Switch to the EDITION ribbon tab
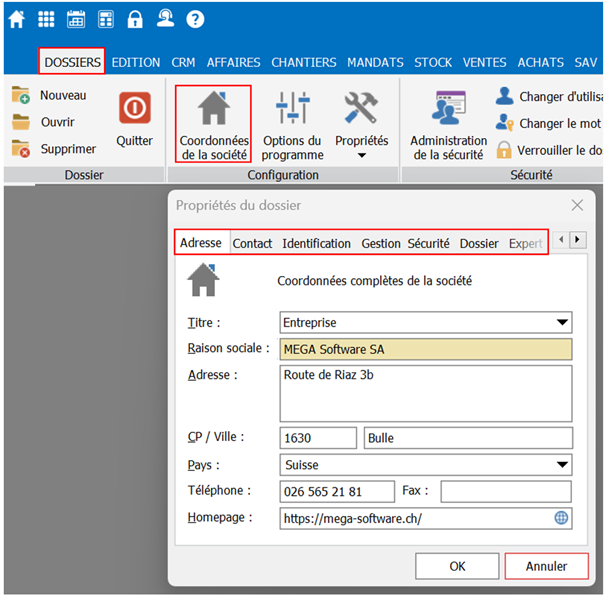Image resolution: width=605 pixels, height=597 pixels. click(x=136, y=62)
